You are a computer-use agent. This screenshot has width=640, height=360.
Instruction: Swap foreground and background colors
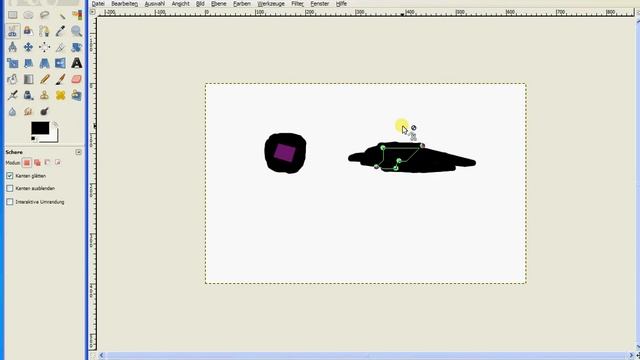(55, 124)
